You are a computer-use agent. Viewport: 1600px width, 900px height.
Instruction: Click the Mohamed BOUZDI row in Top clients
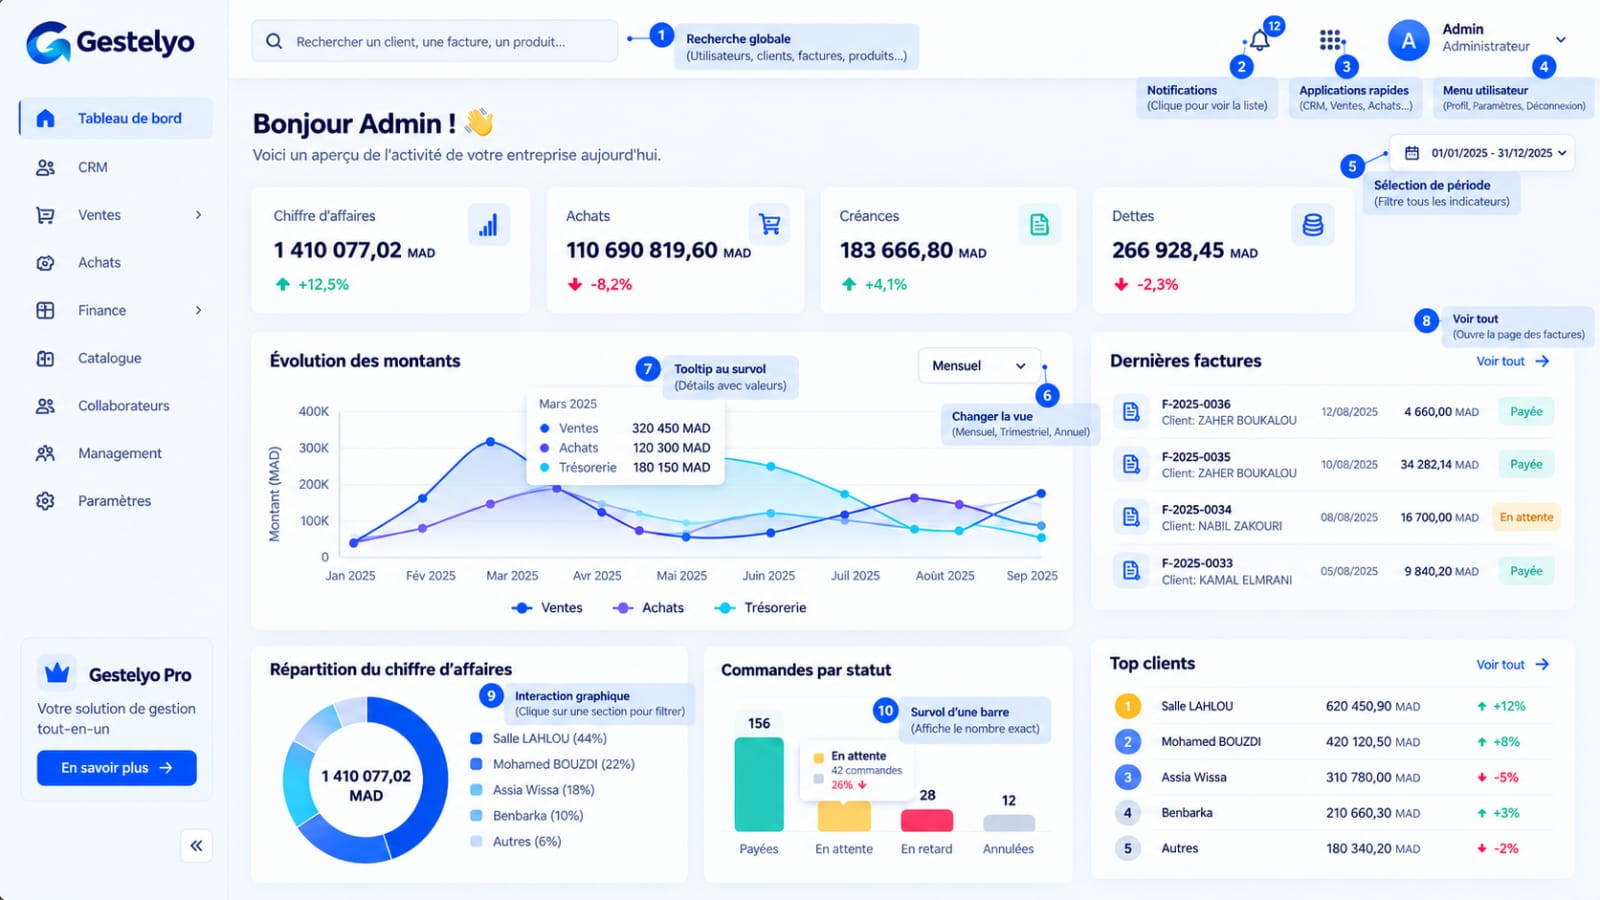click(x=1332, y=742)
